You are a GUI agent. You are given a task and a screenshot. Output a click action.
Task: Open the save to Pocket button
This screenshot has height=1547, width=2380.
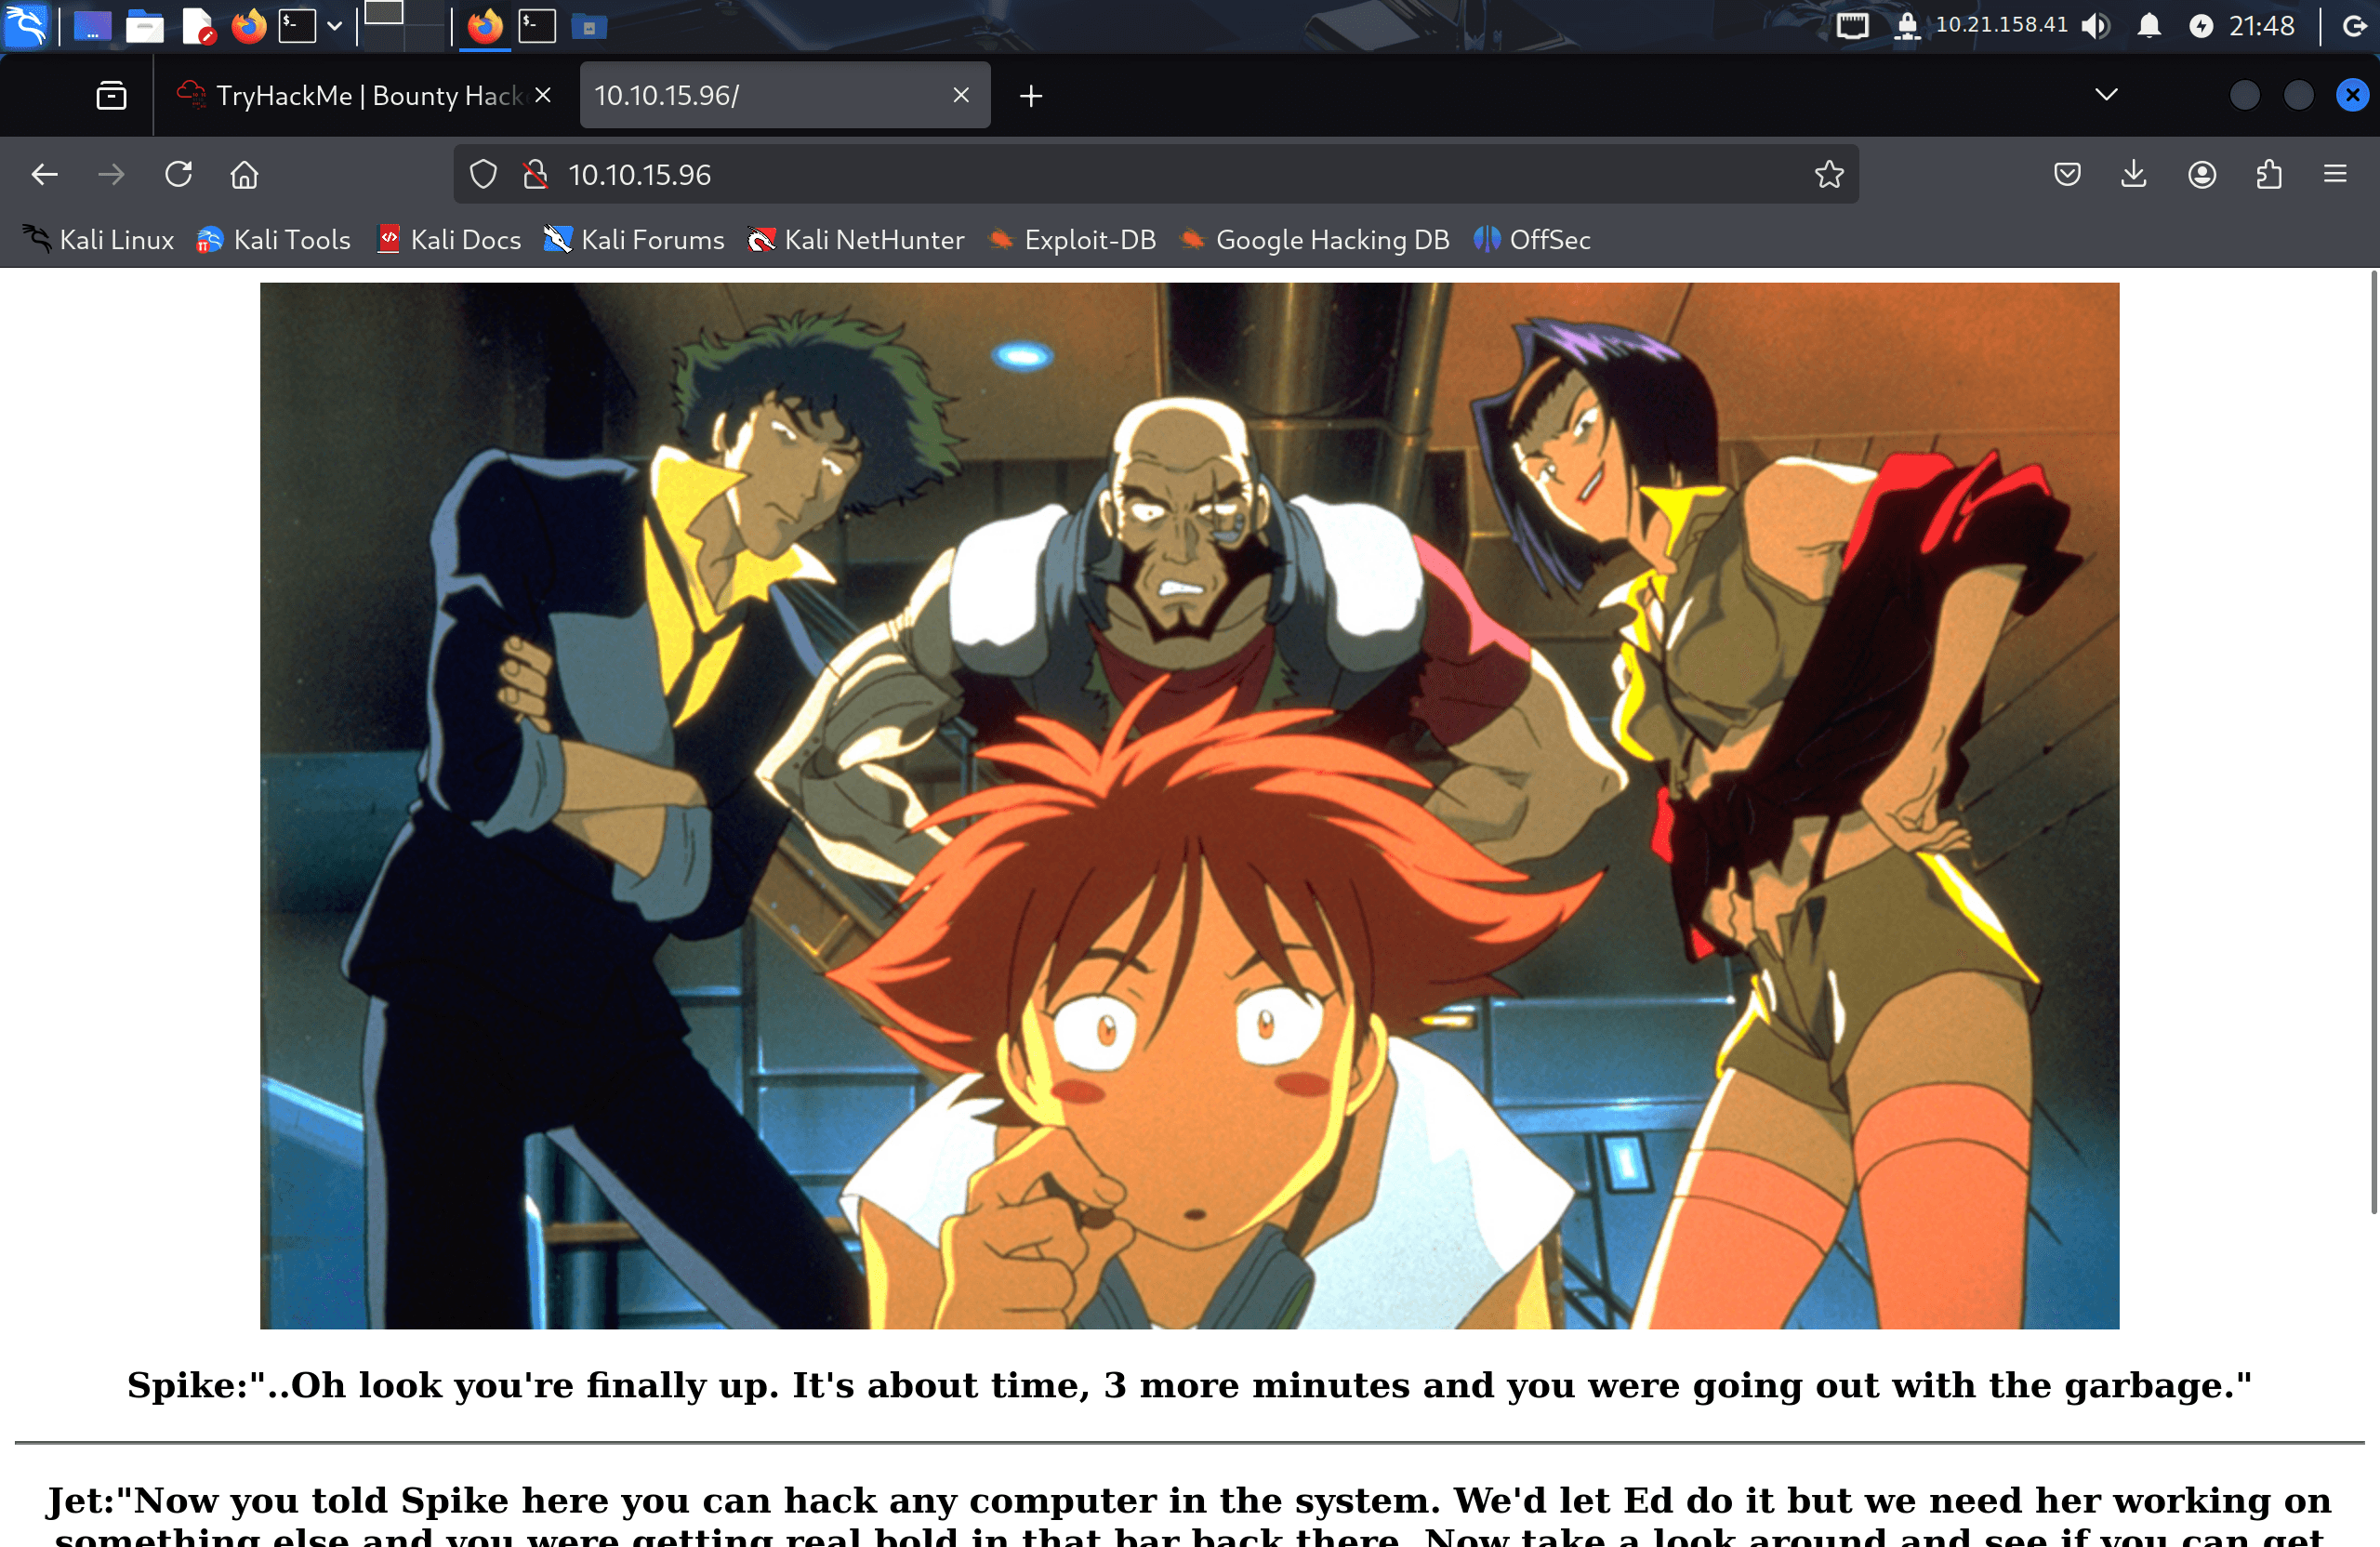2067,175
